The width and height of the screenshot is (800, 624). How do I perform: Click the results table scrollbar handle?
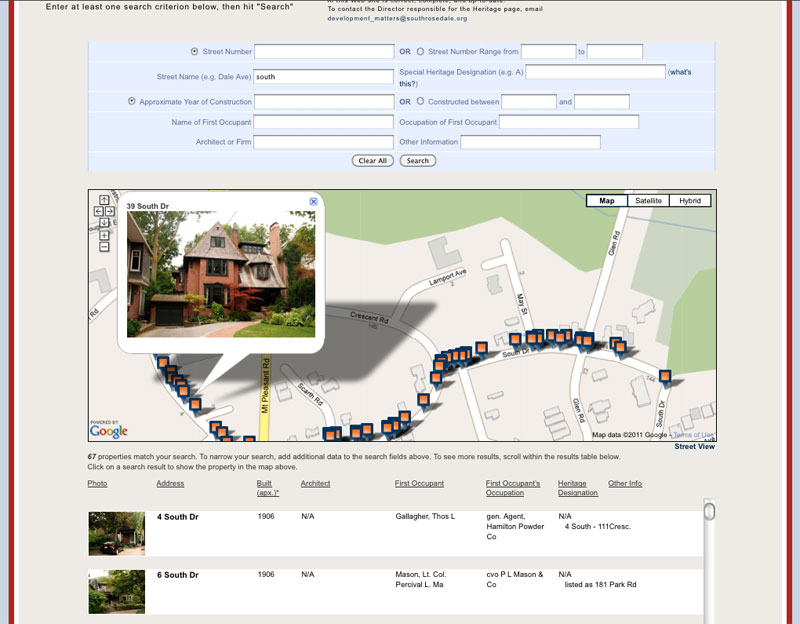pyautogui.click(x=709, y=512)
